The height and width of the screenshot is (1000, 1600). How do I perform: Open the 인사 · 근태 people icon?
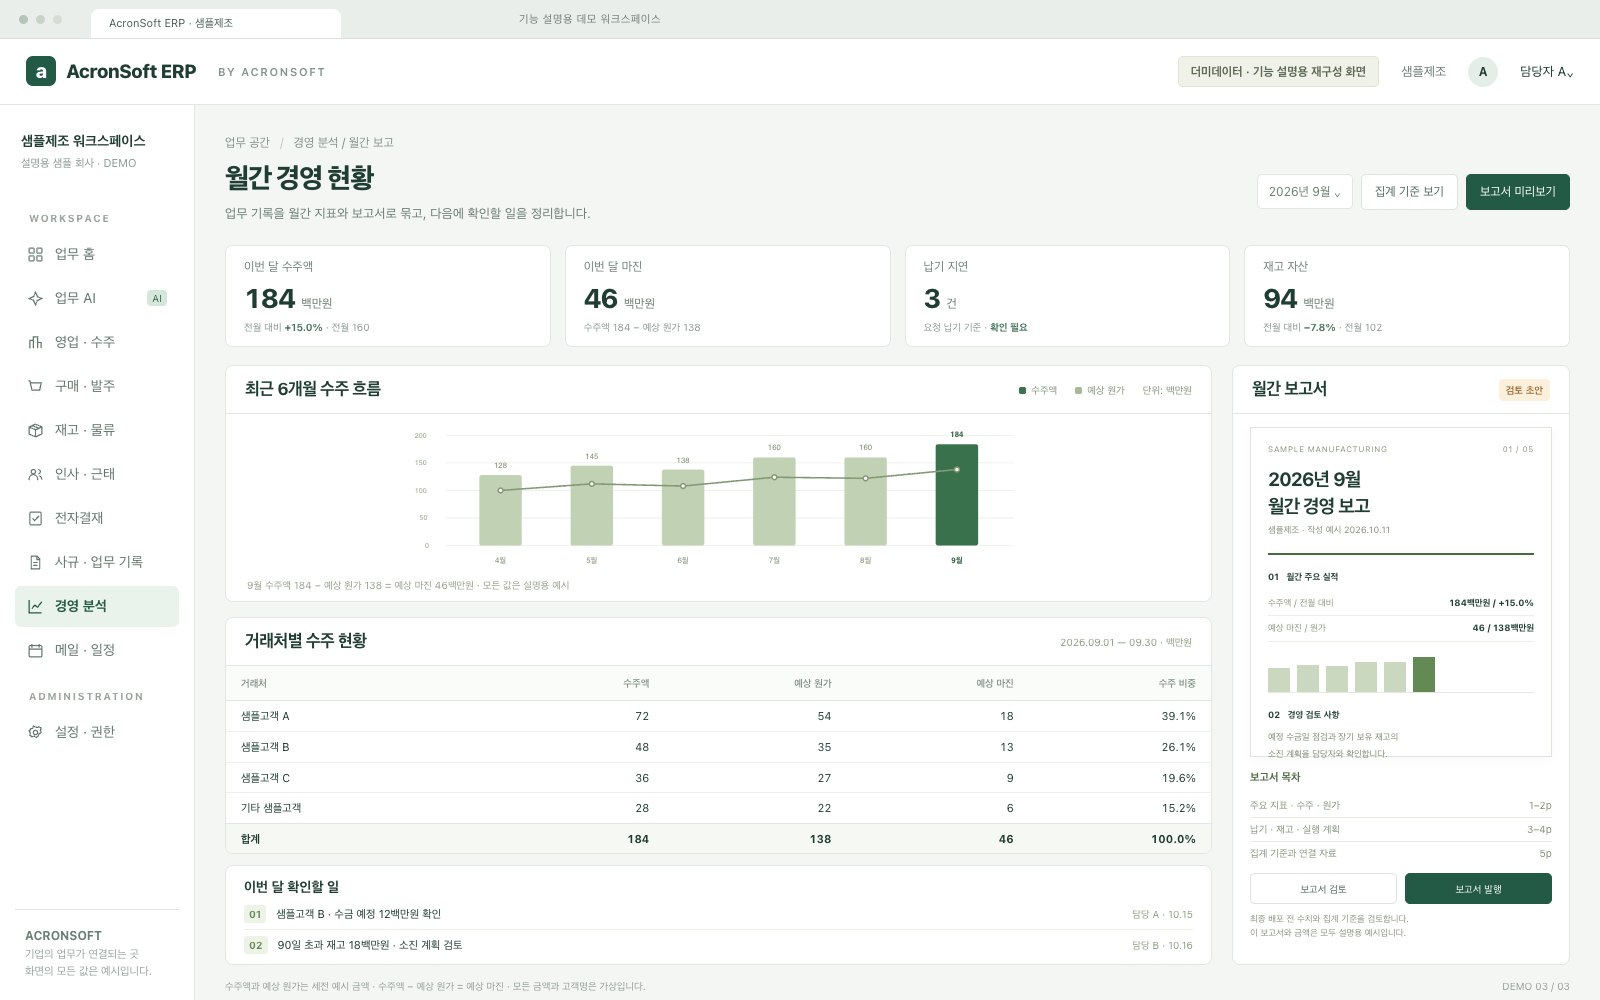35,474
